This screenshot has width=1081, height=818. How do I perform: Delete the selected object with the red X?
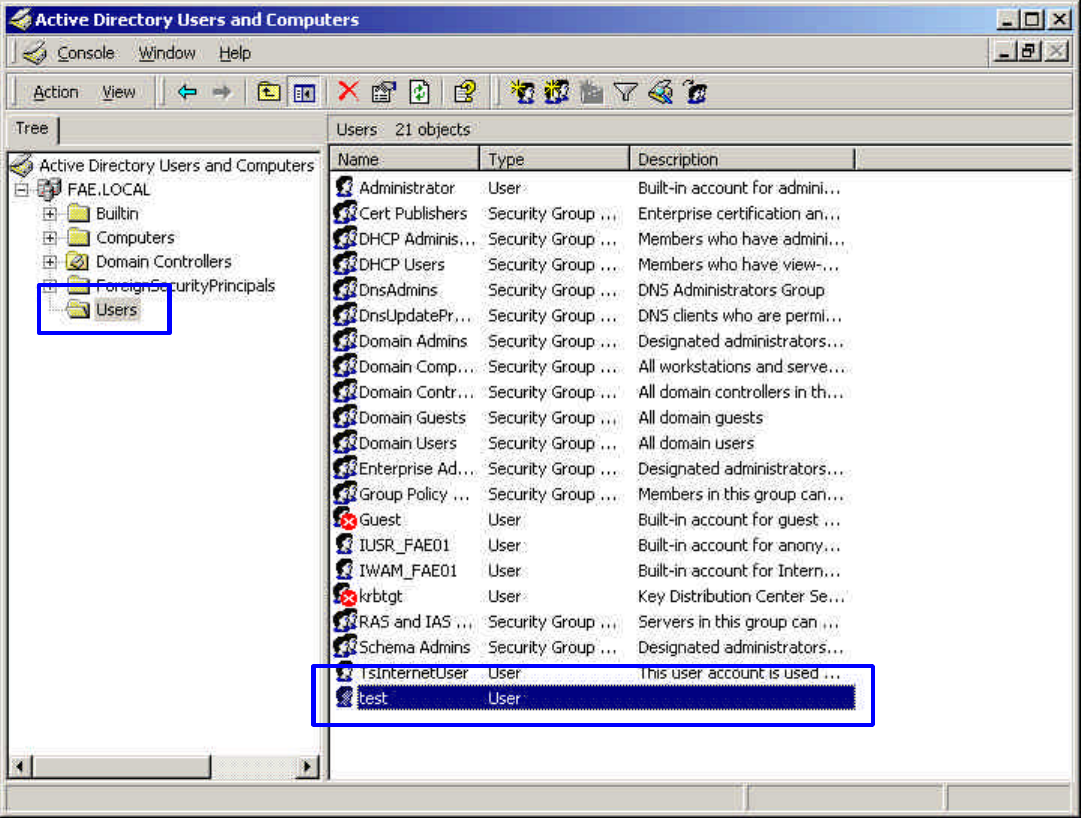[348, 91]
